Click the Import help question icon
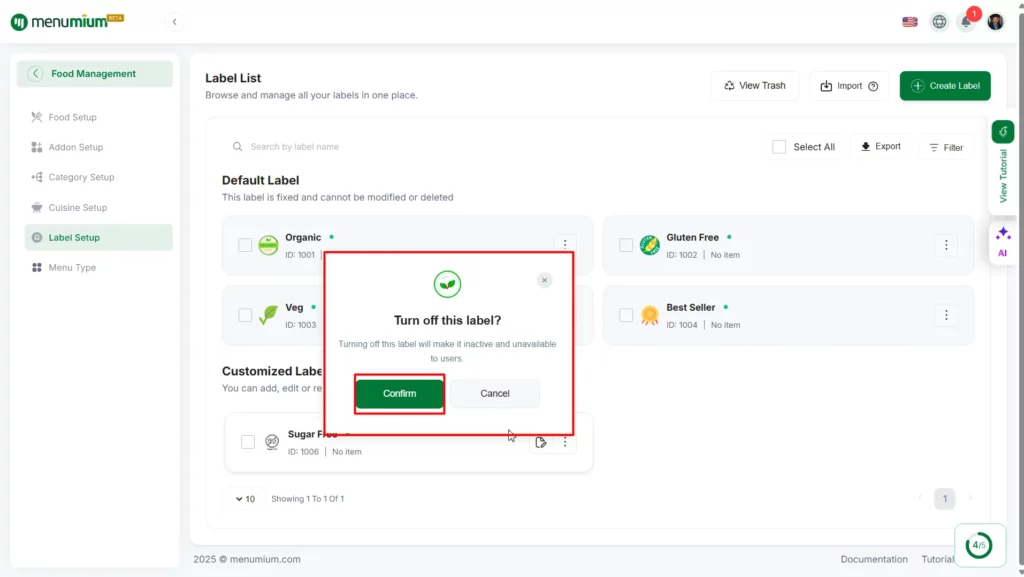 873,86
